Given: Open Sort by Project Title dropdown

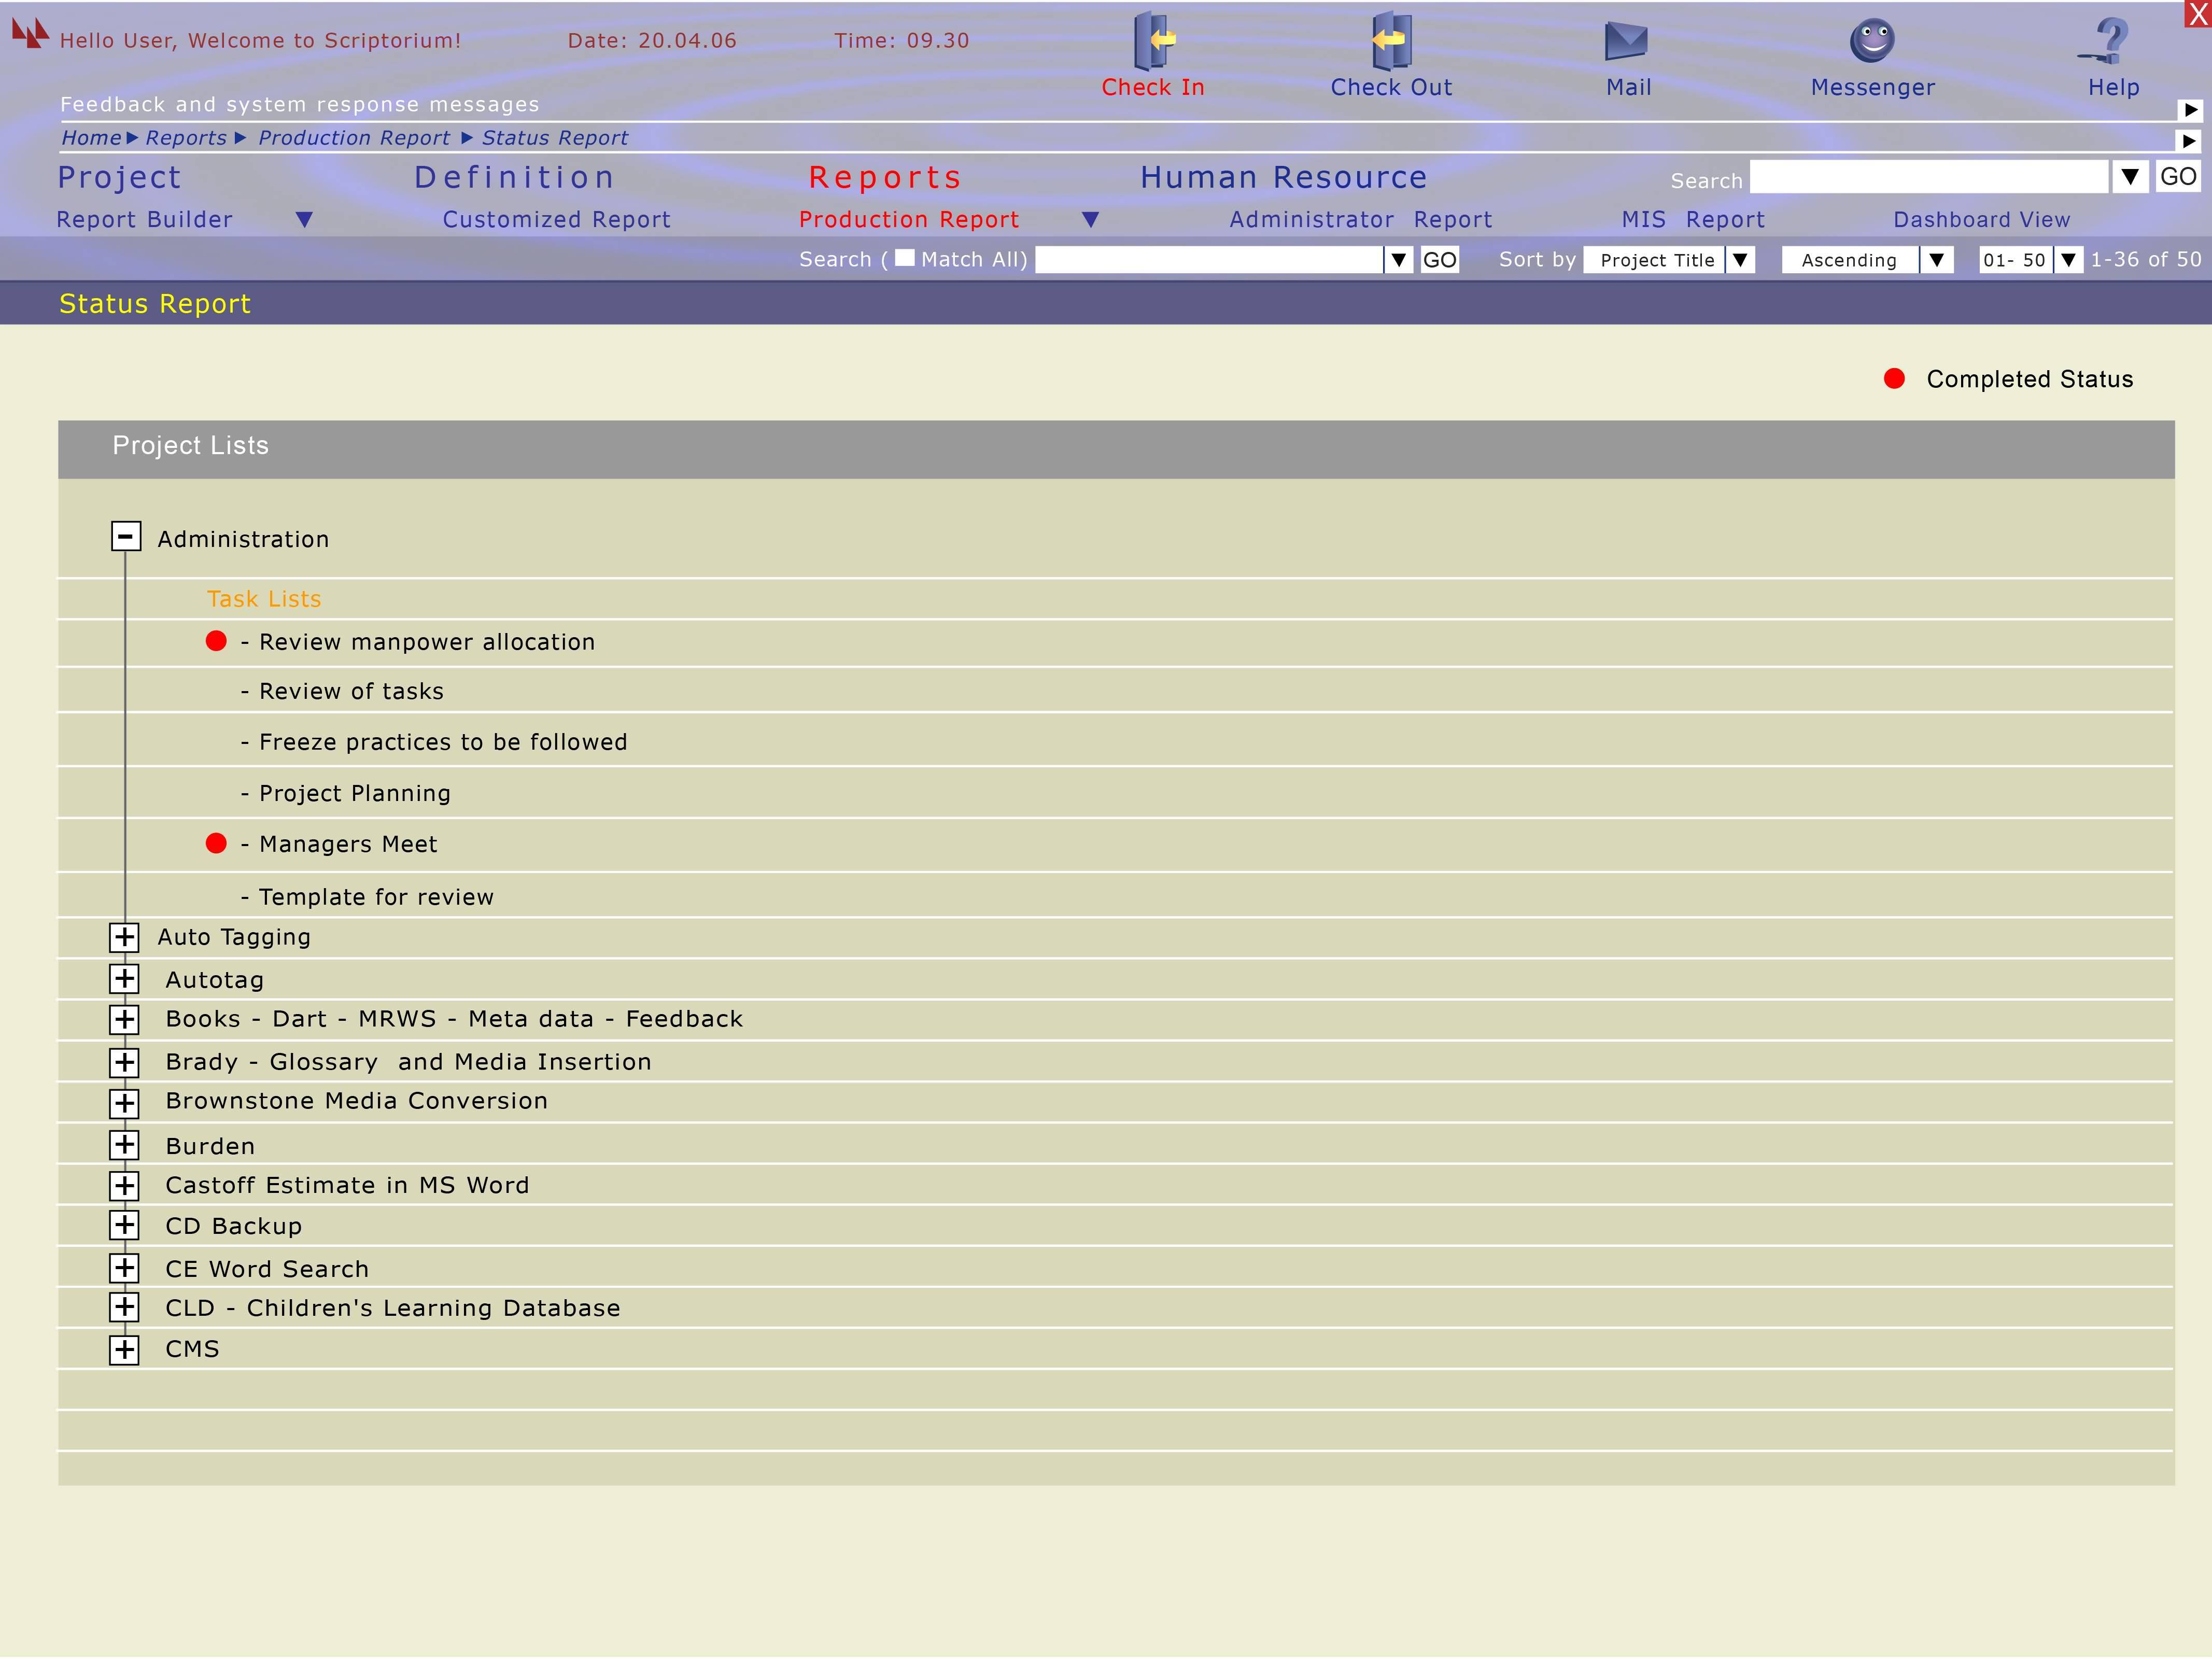Looking at the screenshot, I should pyautogui.click(x=1740, y=260).
